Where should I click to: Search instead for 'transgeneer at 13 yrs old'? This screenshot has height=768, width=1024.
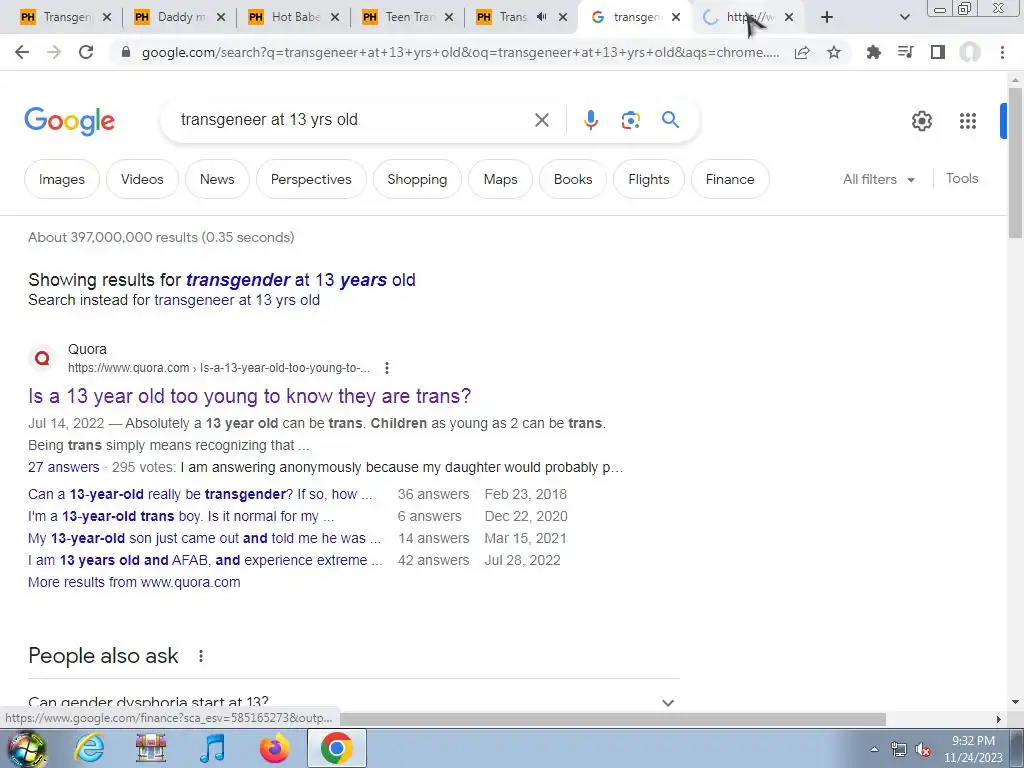237,300
